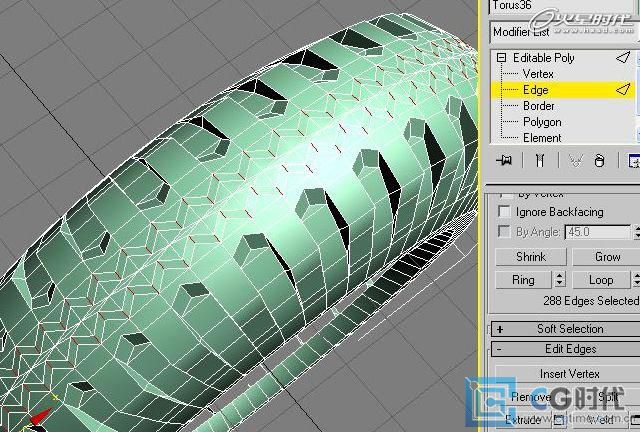
Task: Open the Extrude settings box icon
Action: click(x=559, y=420)
